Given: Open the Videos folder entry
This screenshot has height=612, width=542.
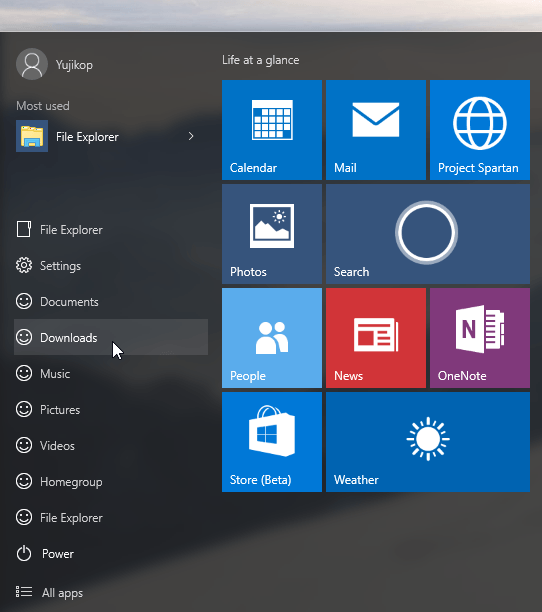Looking at the screenshot, I should pos(111,445).
